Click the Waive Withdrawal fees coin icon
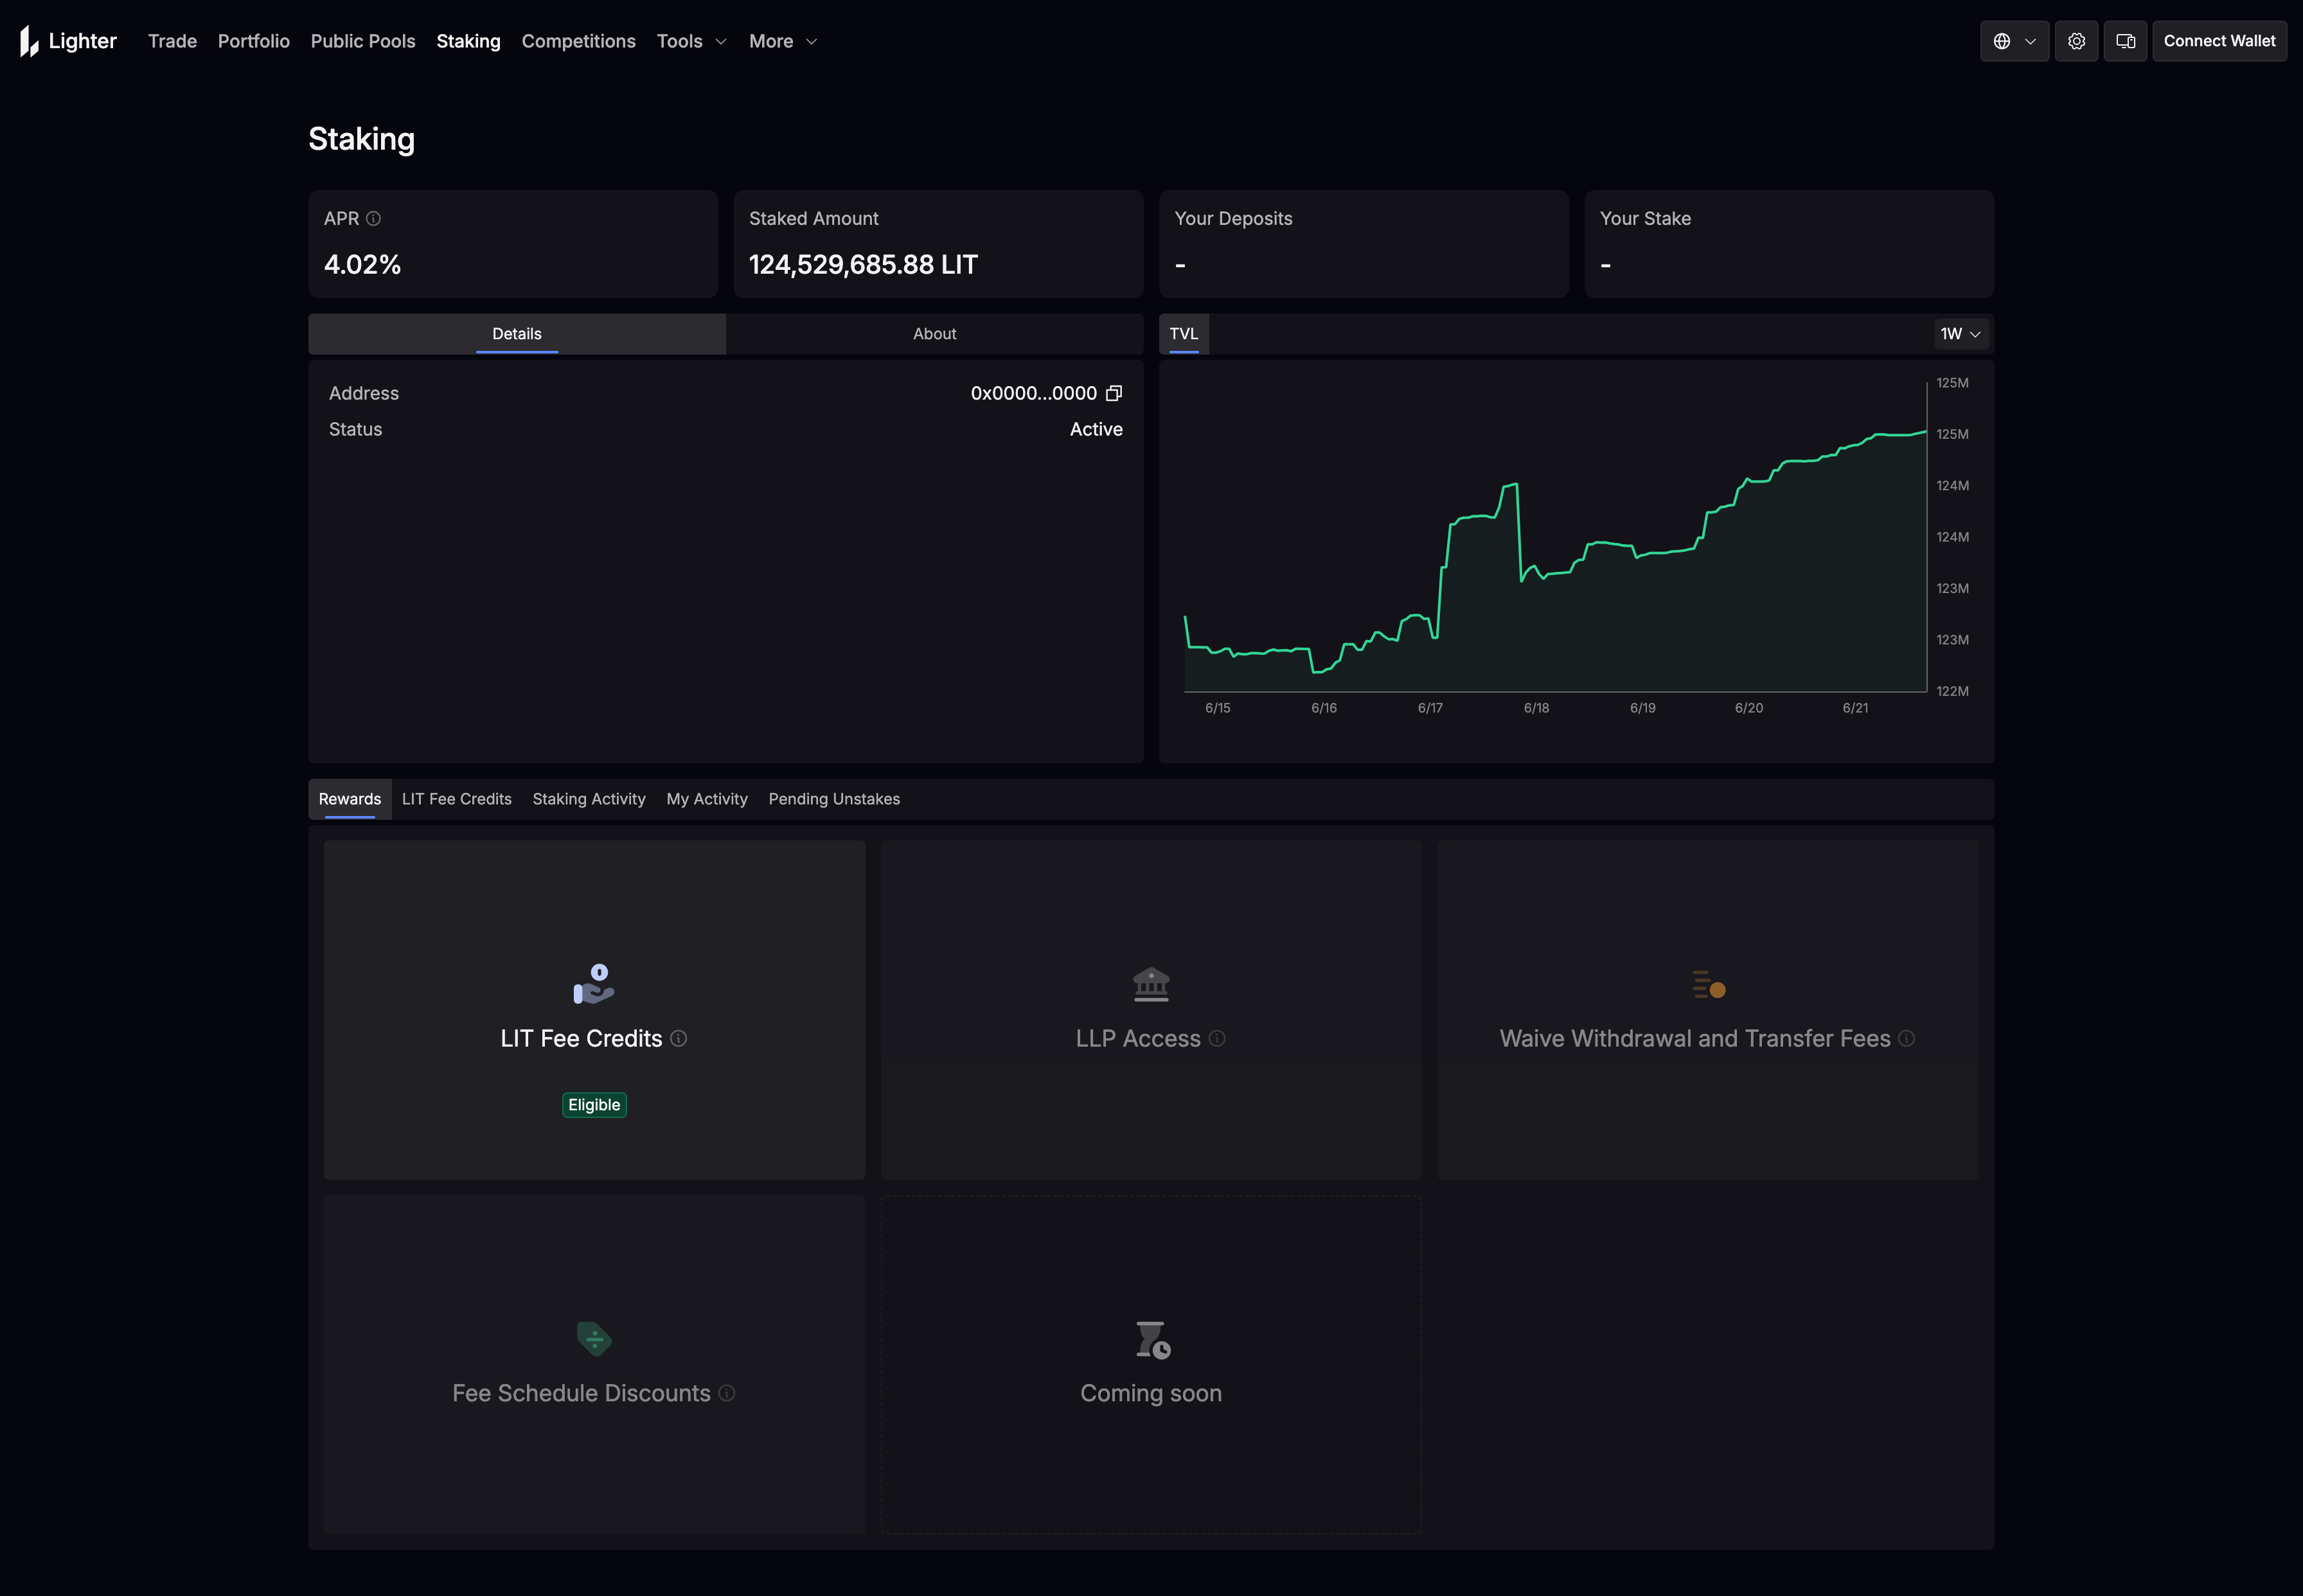Screen dimensions: 2303x1596 pyautogui.click(x=1708, y=984)
